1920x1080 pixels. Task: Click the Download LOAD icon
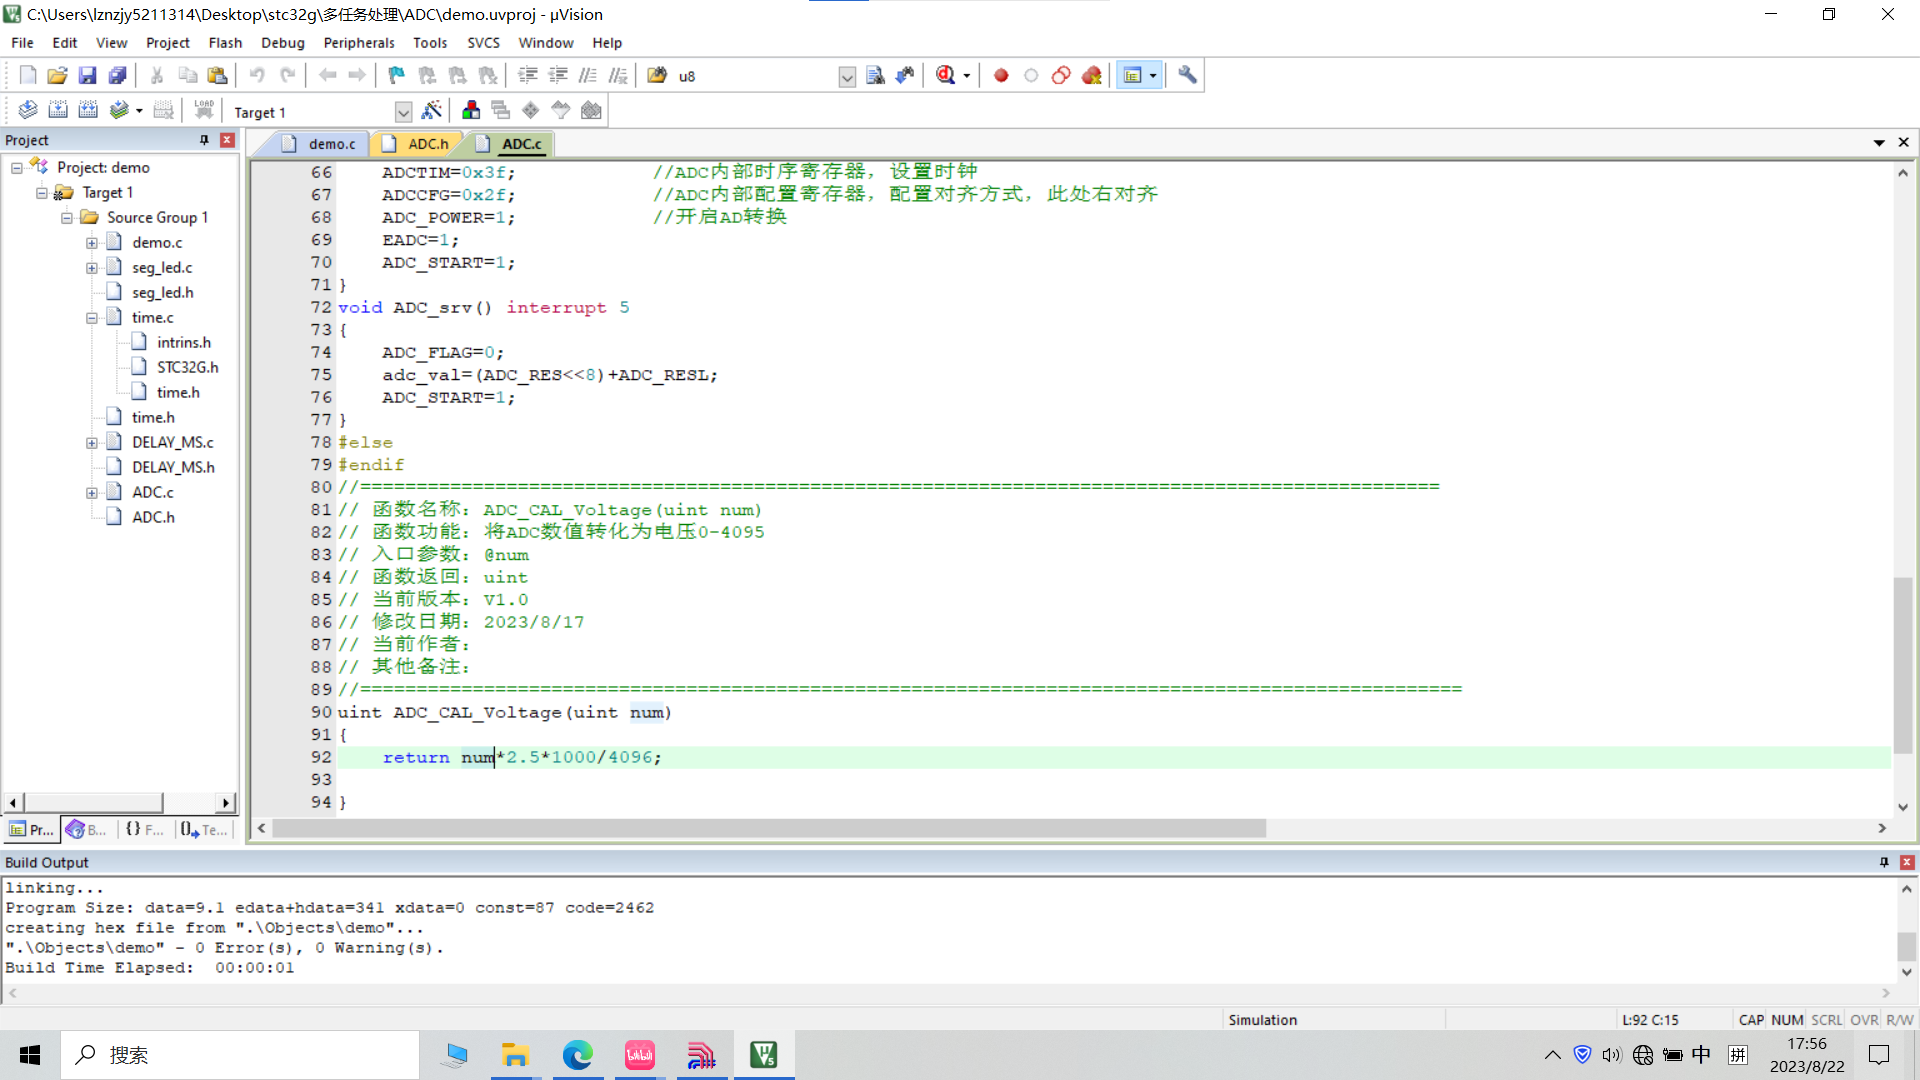[204, 110]
